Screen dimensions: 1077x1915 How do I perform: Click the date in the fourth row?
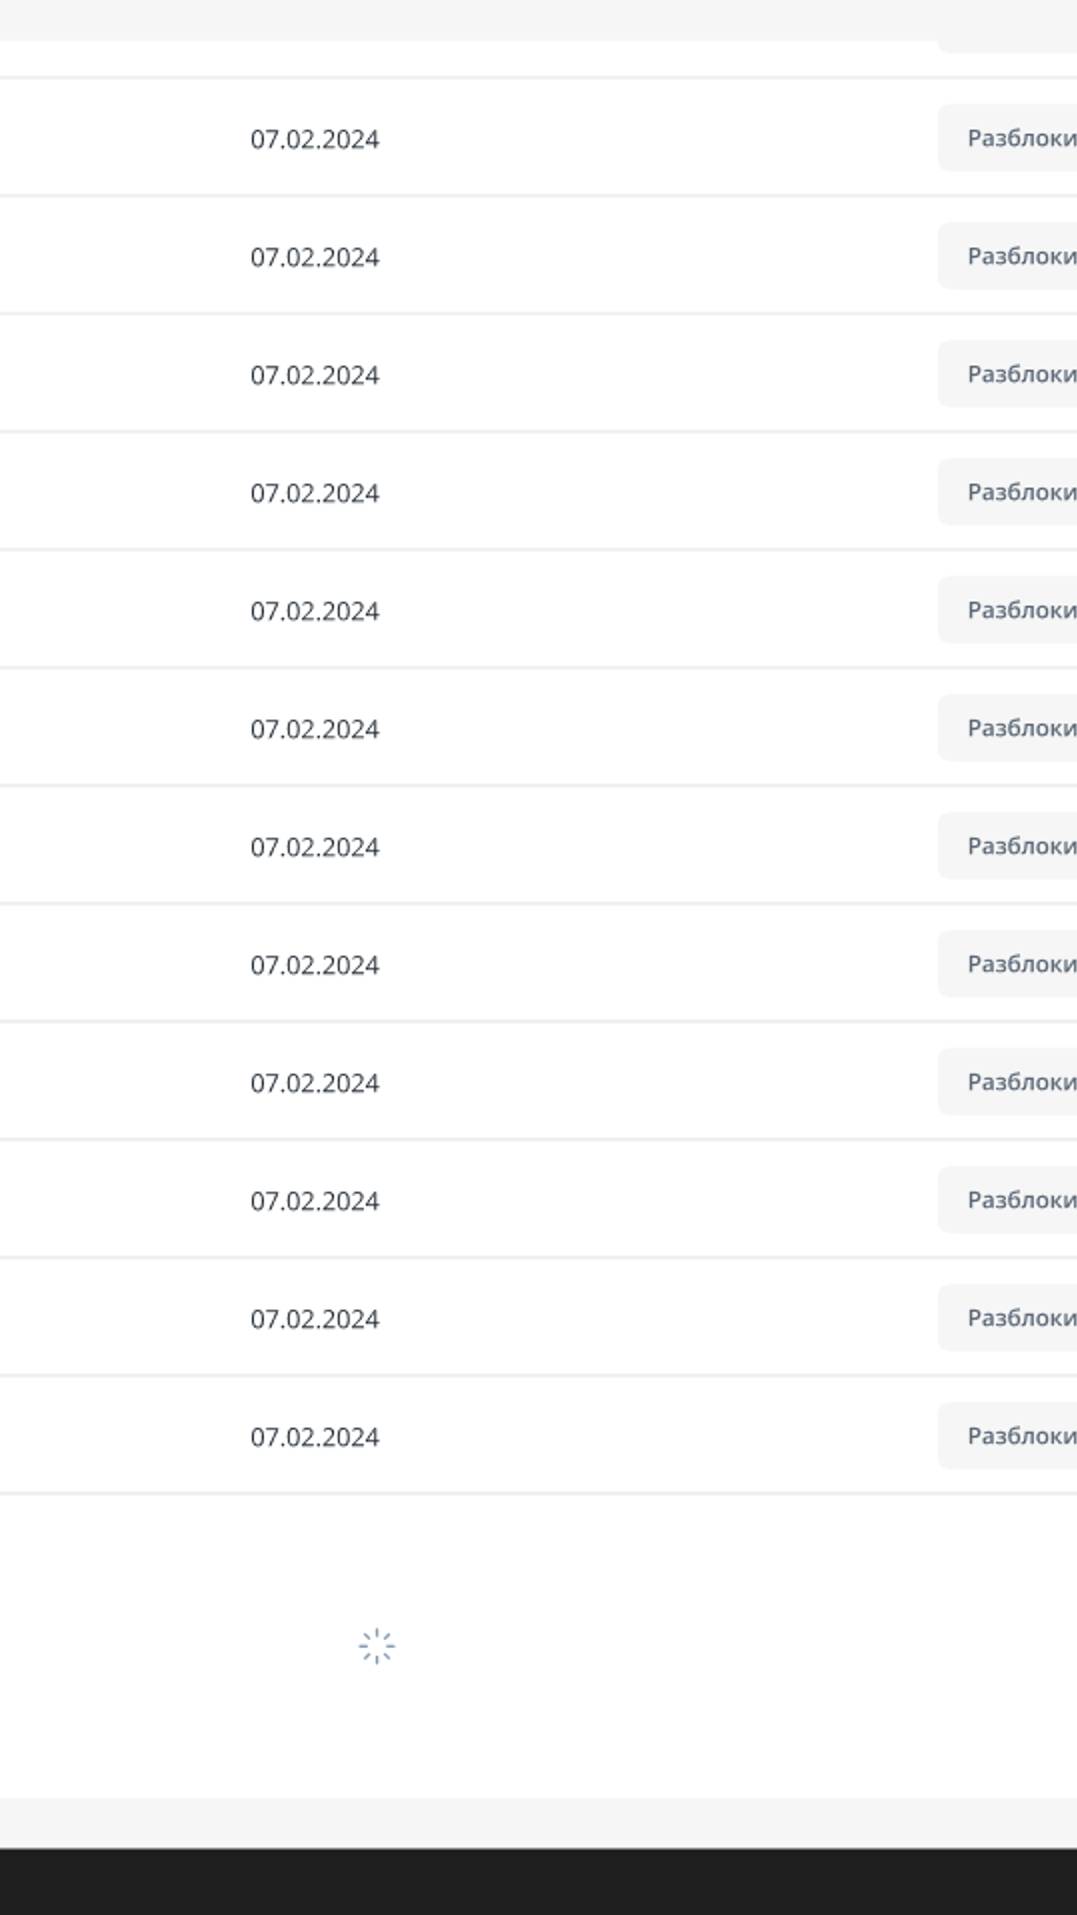point(315,493)
